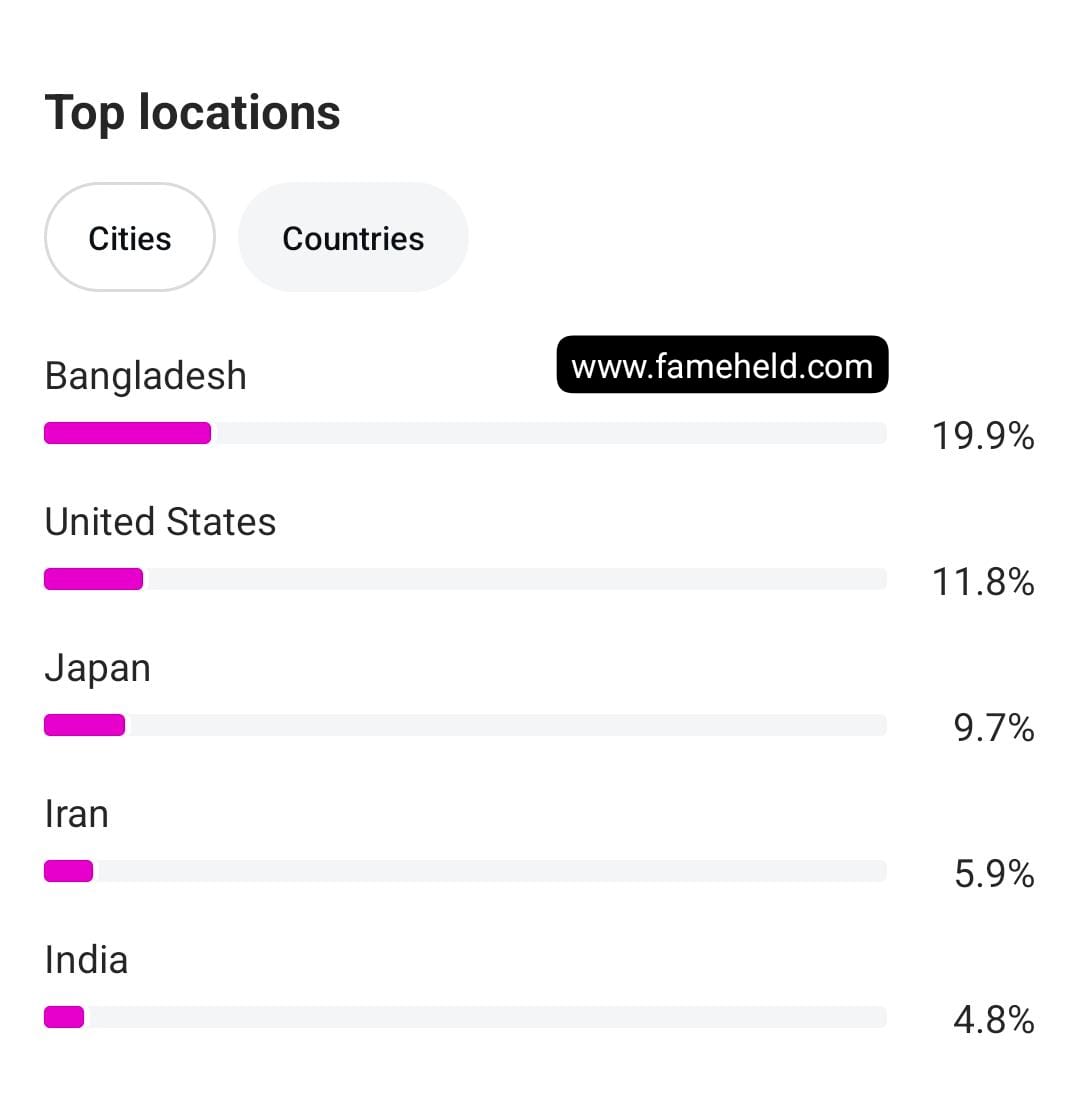
Task: Click the 9.7% Japan percentage
Action: click(x=994, y=728)
